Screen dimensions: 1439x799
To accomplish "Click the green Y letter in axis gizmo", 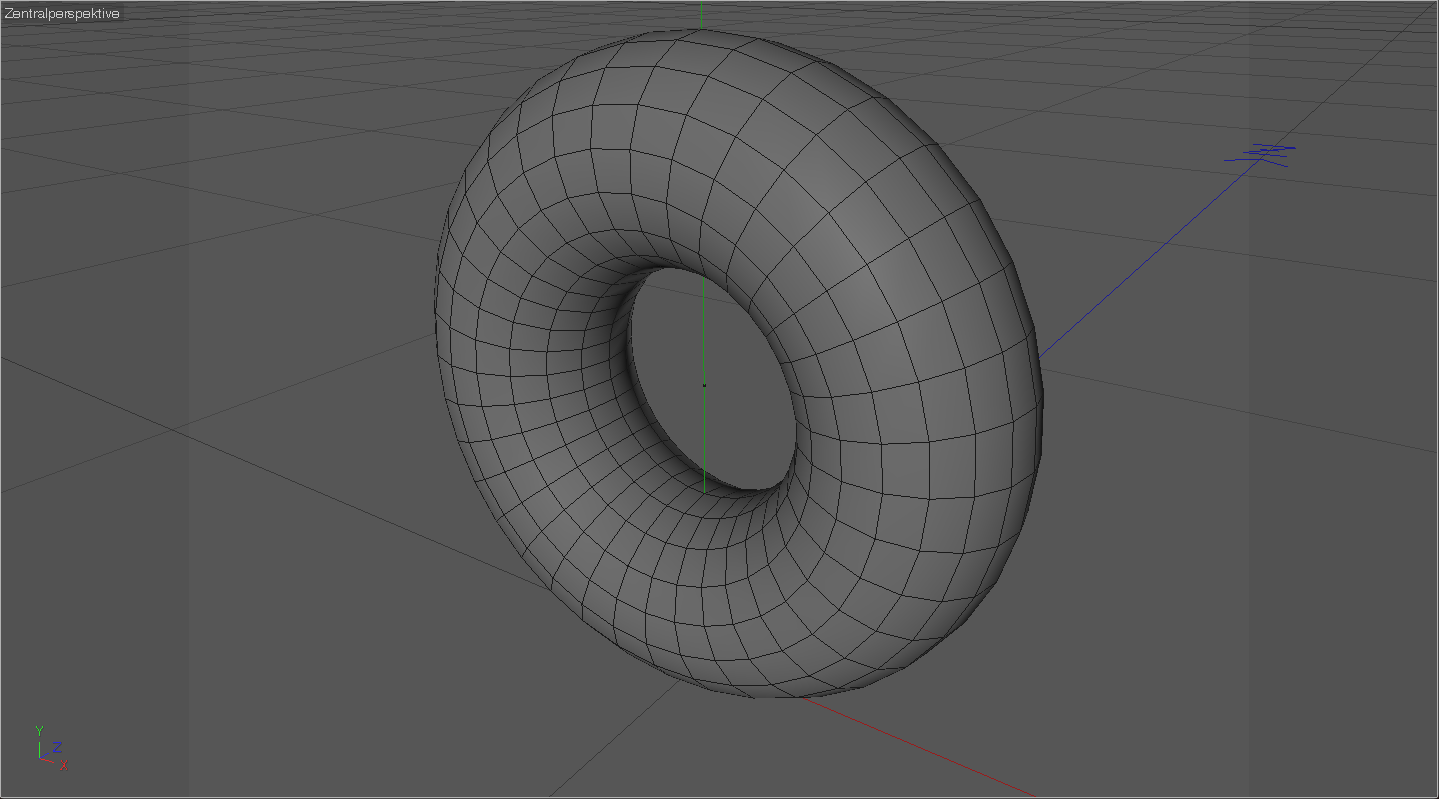I will click(x=39, y=730).
